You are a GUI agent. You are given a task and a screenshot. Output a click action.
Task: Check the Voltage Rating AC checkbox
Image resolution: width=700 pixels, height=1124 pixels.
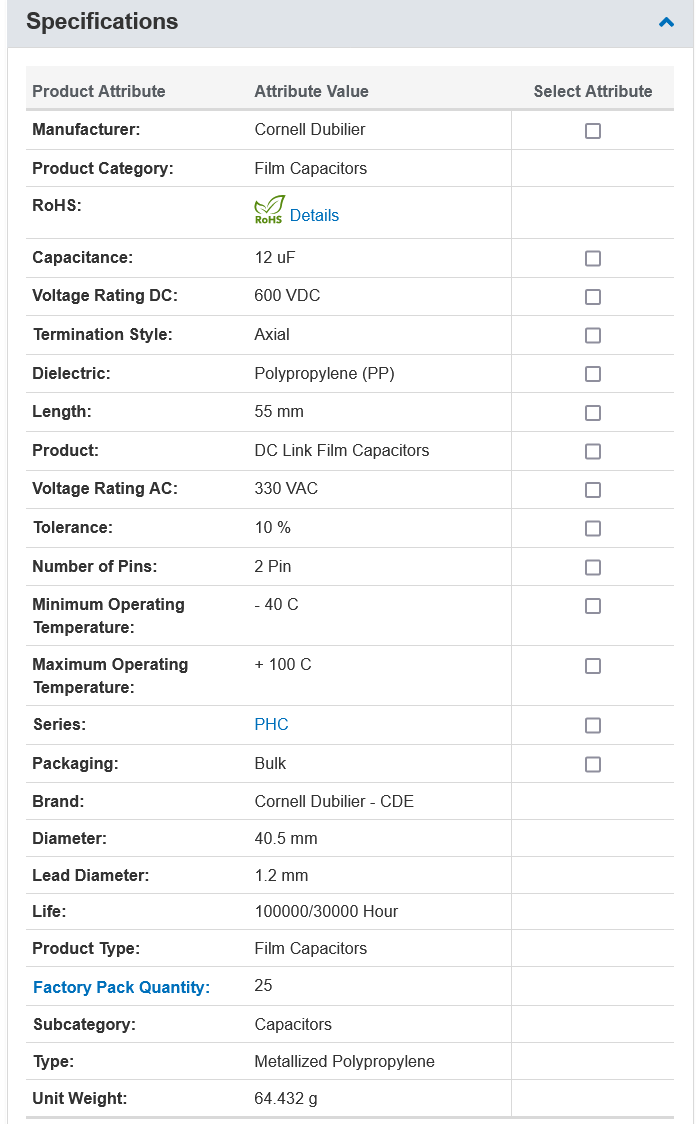(x=593, y=490)
